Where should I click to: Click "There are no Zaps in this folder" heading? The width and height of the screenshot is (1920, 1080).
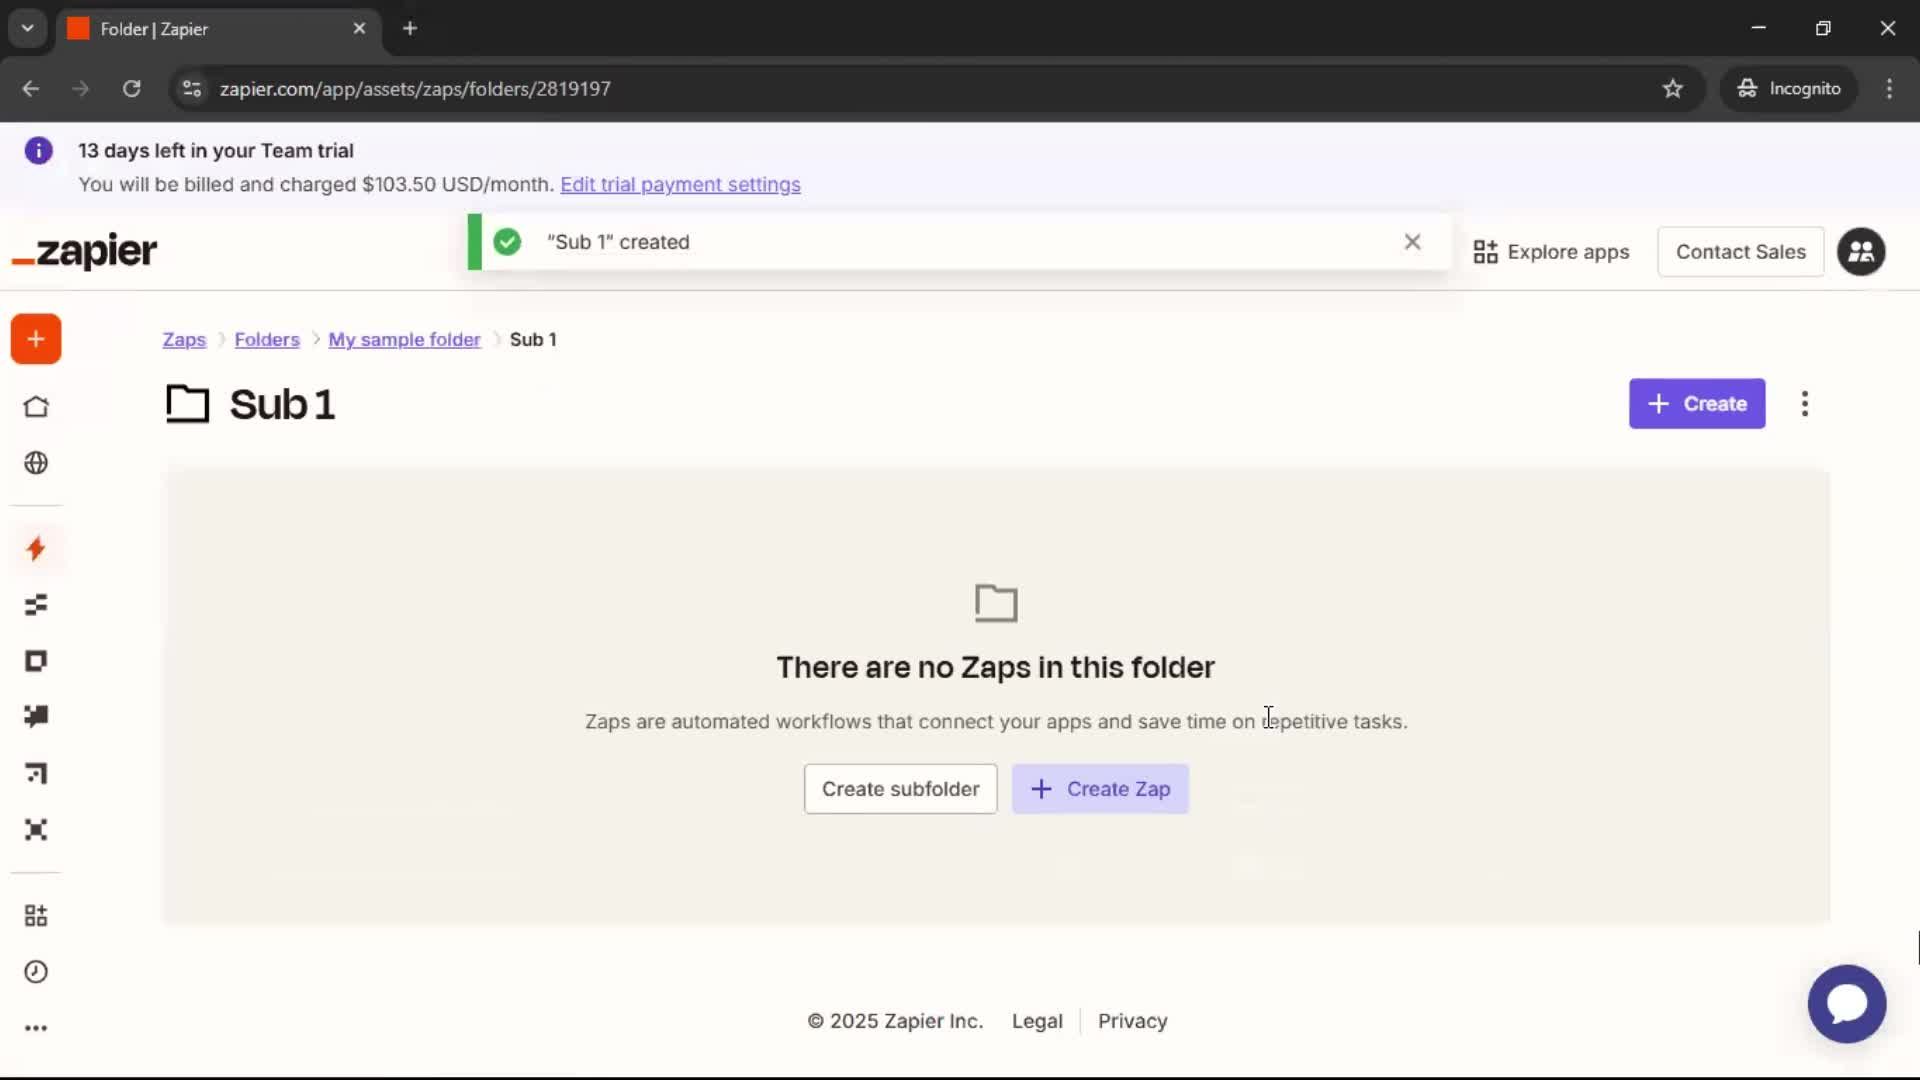[x=995, y=667]
